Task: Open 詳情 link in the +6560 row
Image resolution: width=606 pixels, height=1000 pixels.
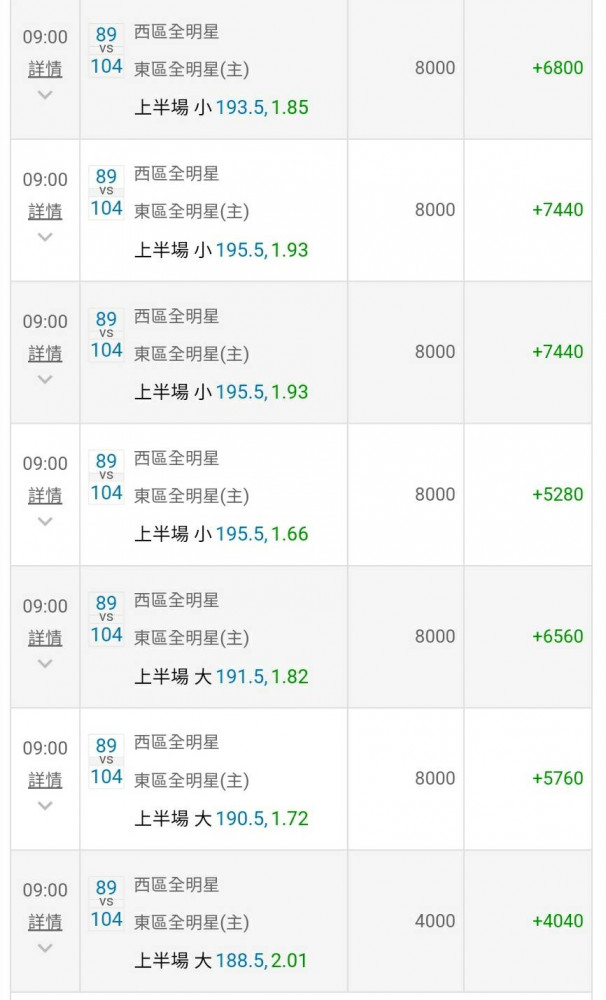Action: point(45,638)
